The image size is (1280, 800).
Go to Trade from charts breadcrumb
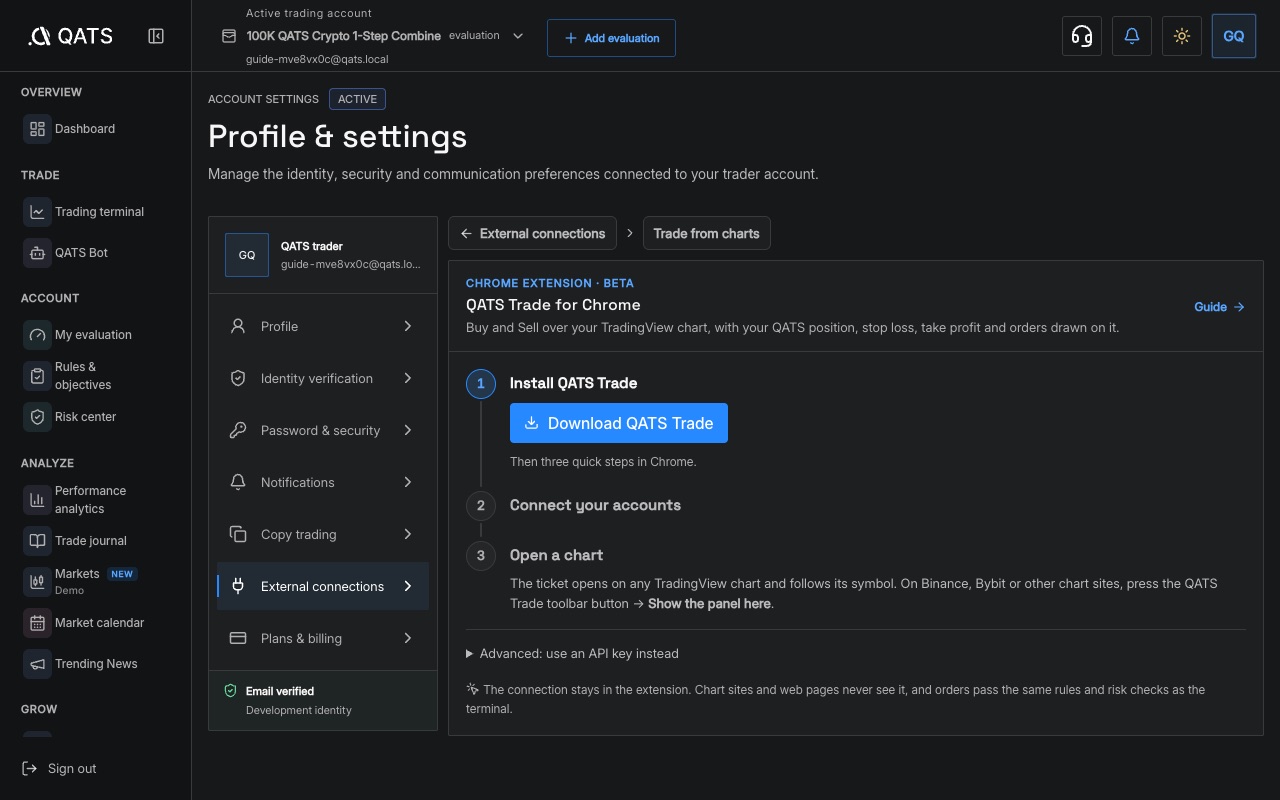click(707, 233)
